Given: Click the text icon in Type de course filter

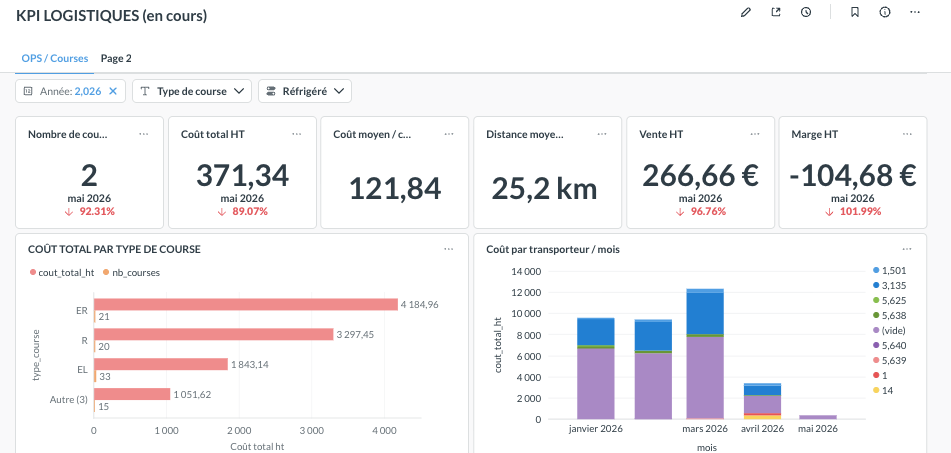Looking at the screenshot, I should coord(145,91).
